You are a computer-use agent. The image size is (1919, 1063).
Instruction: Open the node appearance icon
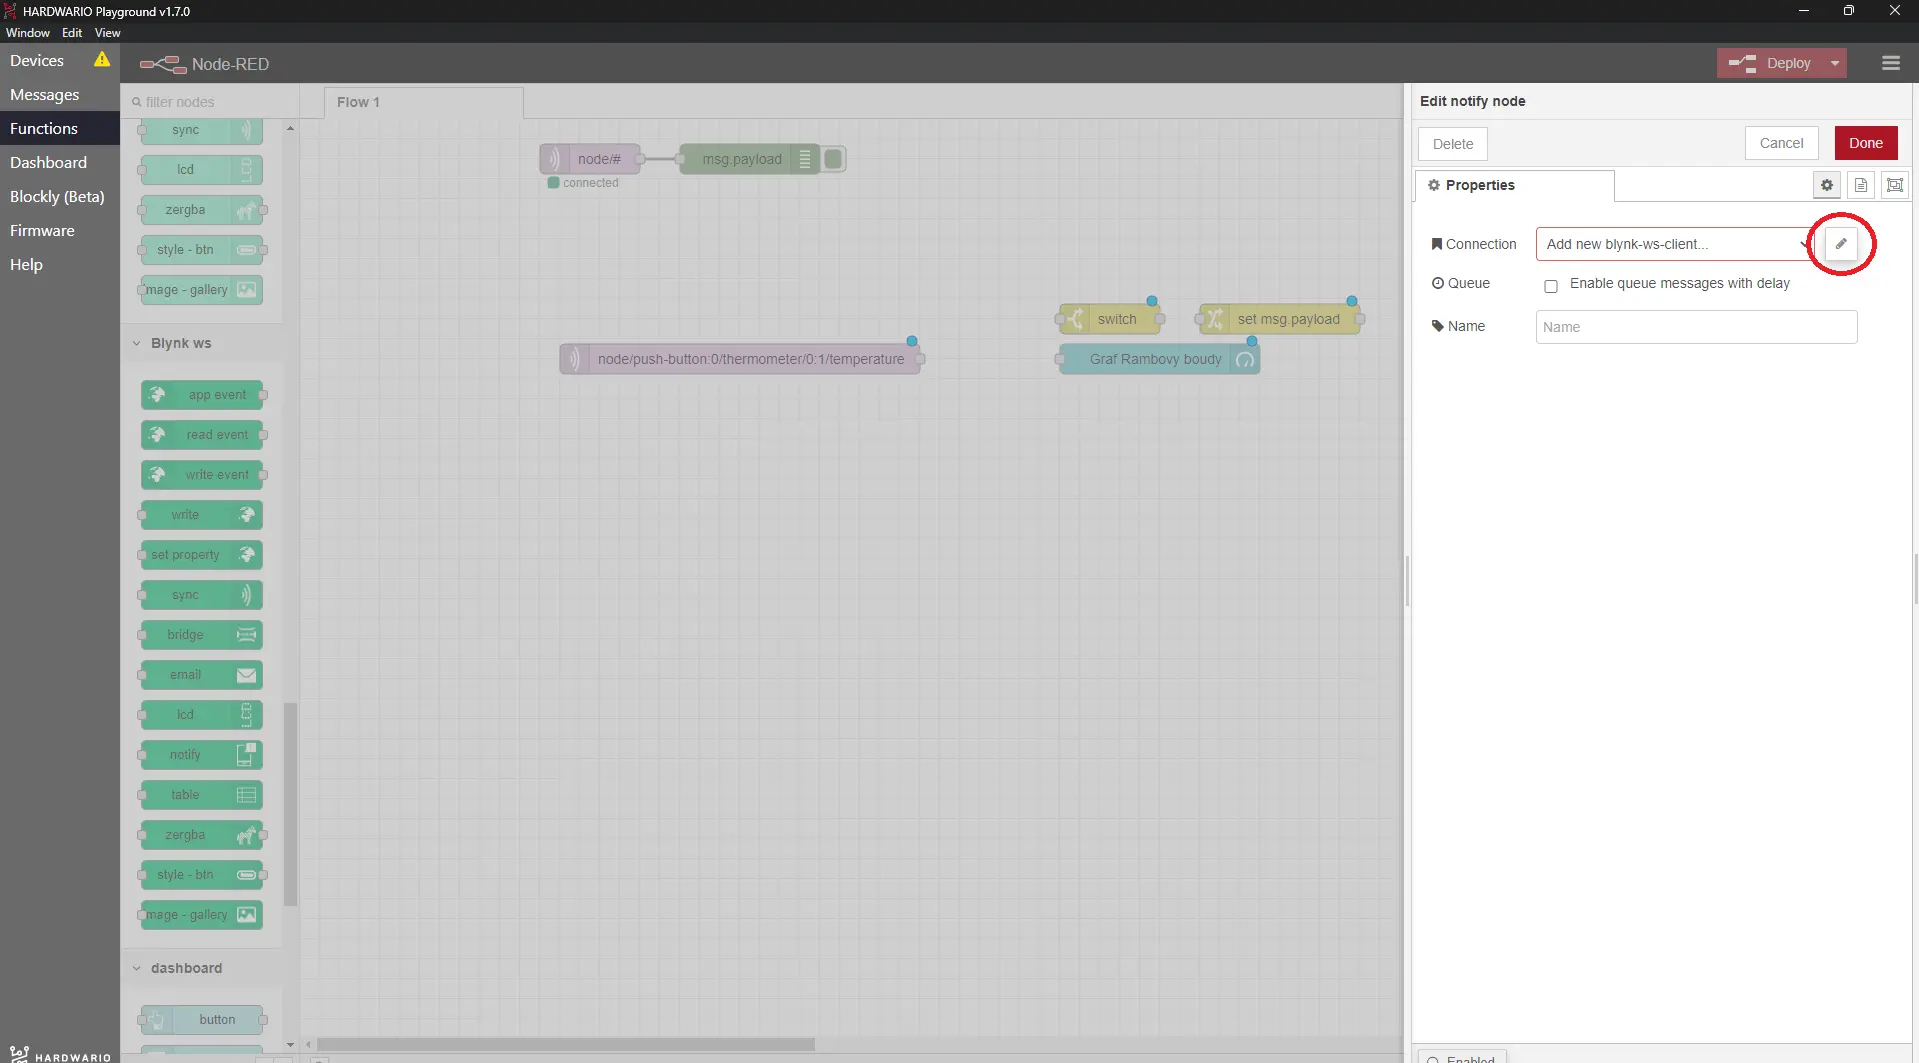pyautogui.click(x=1895, y=185)
